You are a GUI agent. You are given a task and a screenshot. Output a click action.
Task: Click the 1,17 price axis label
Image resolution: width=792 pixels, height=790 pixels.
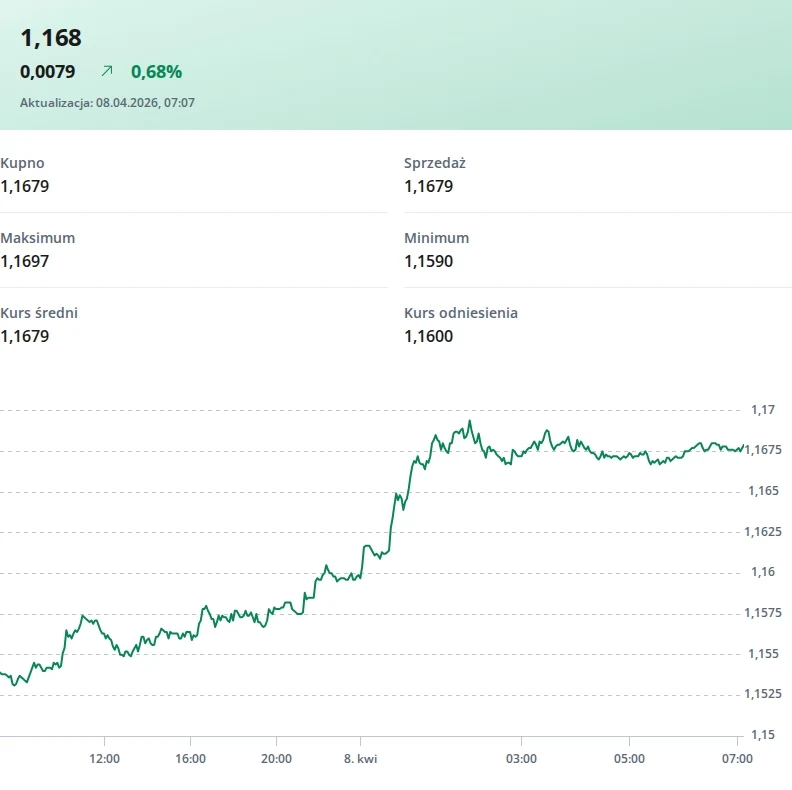point(763,410)
